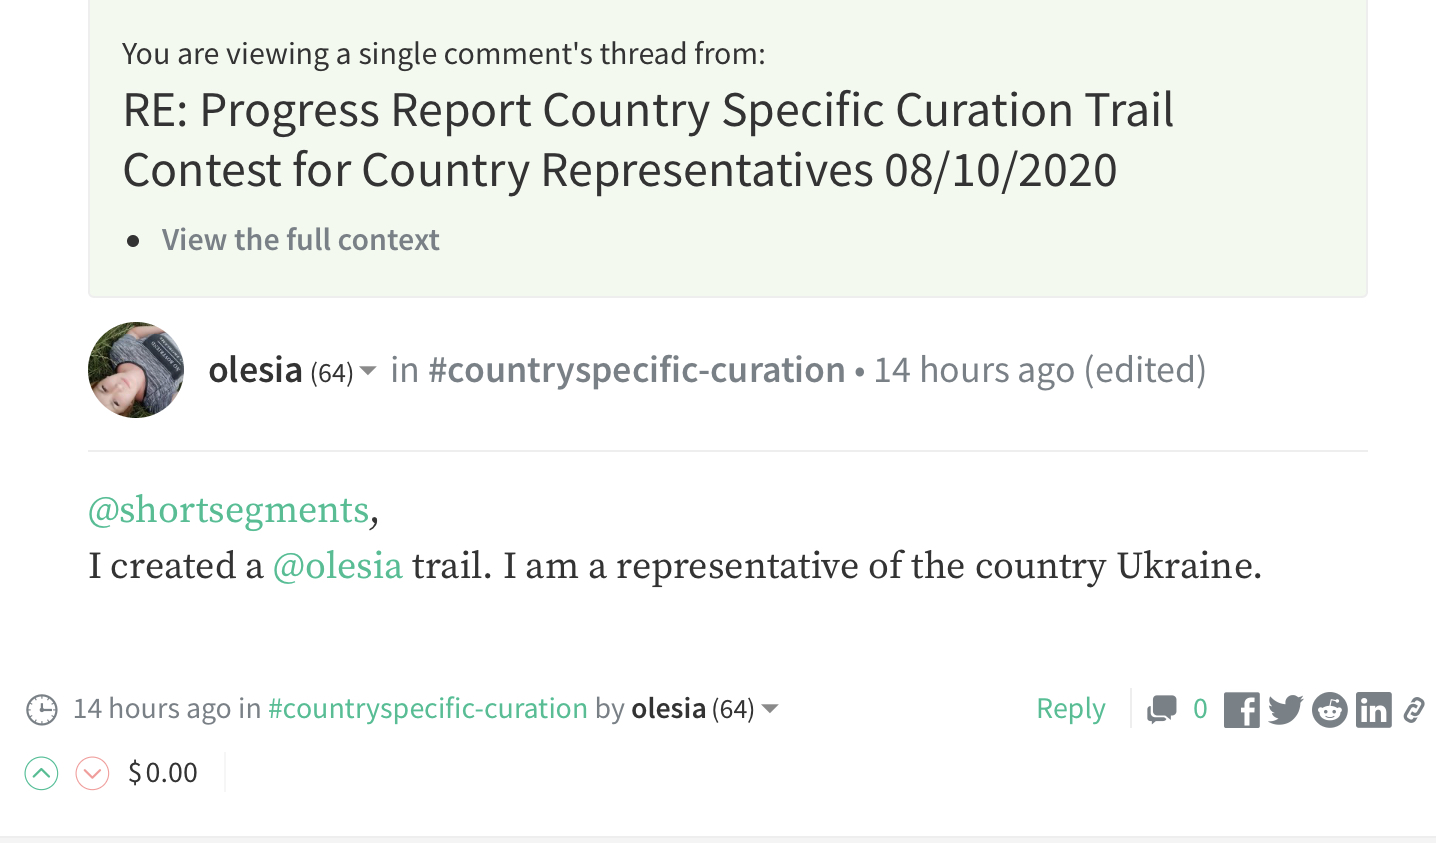Share comment on Facebook

(x=1241, y=710)
